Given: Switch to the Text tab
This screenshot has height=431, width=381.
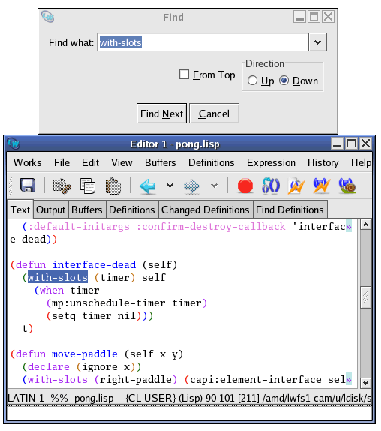Looking at the screenshot, I should 20,210.
